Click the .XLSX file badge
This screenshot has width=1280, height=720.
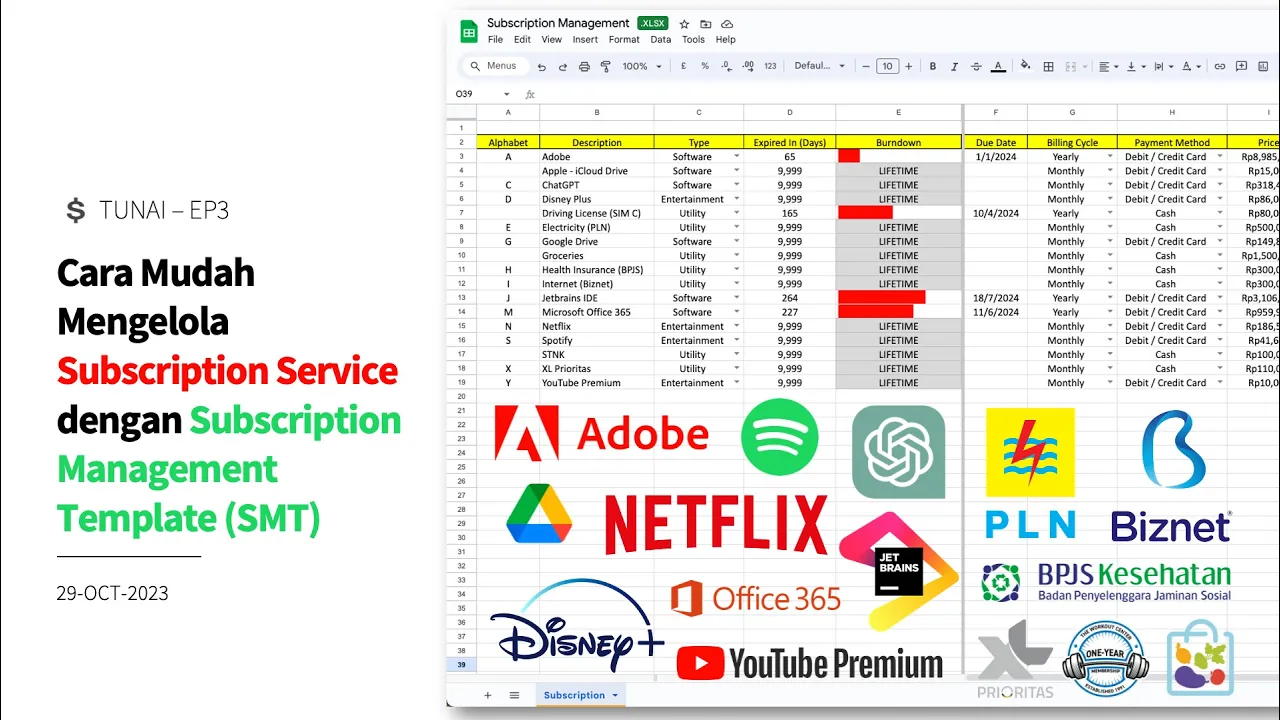point(653,23)
